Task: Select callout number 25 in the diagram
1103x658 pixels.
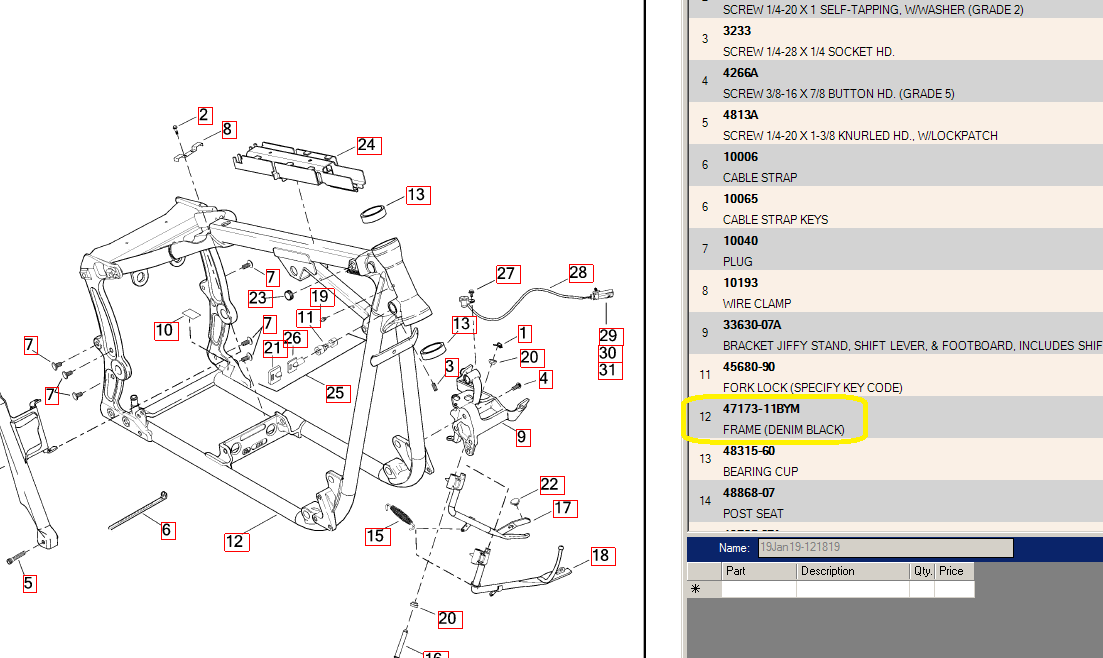Action: [x=336, y=392]
